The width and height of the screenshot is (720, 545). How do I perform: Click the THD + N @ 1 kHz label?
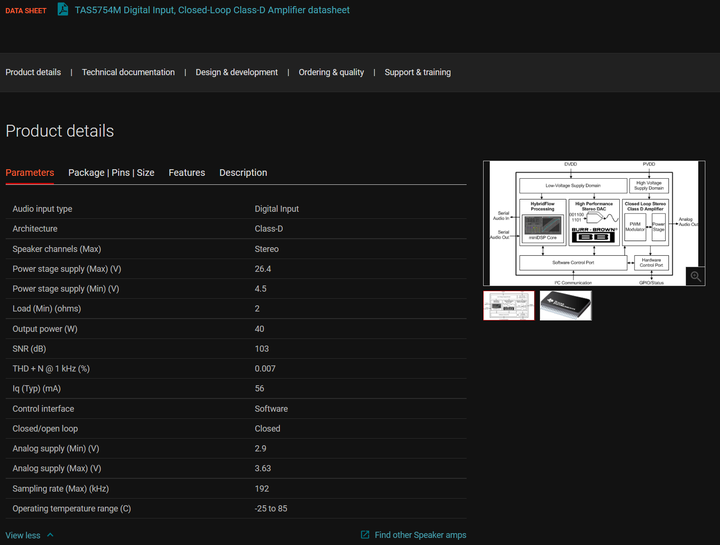click(x=51, y=369)
